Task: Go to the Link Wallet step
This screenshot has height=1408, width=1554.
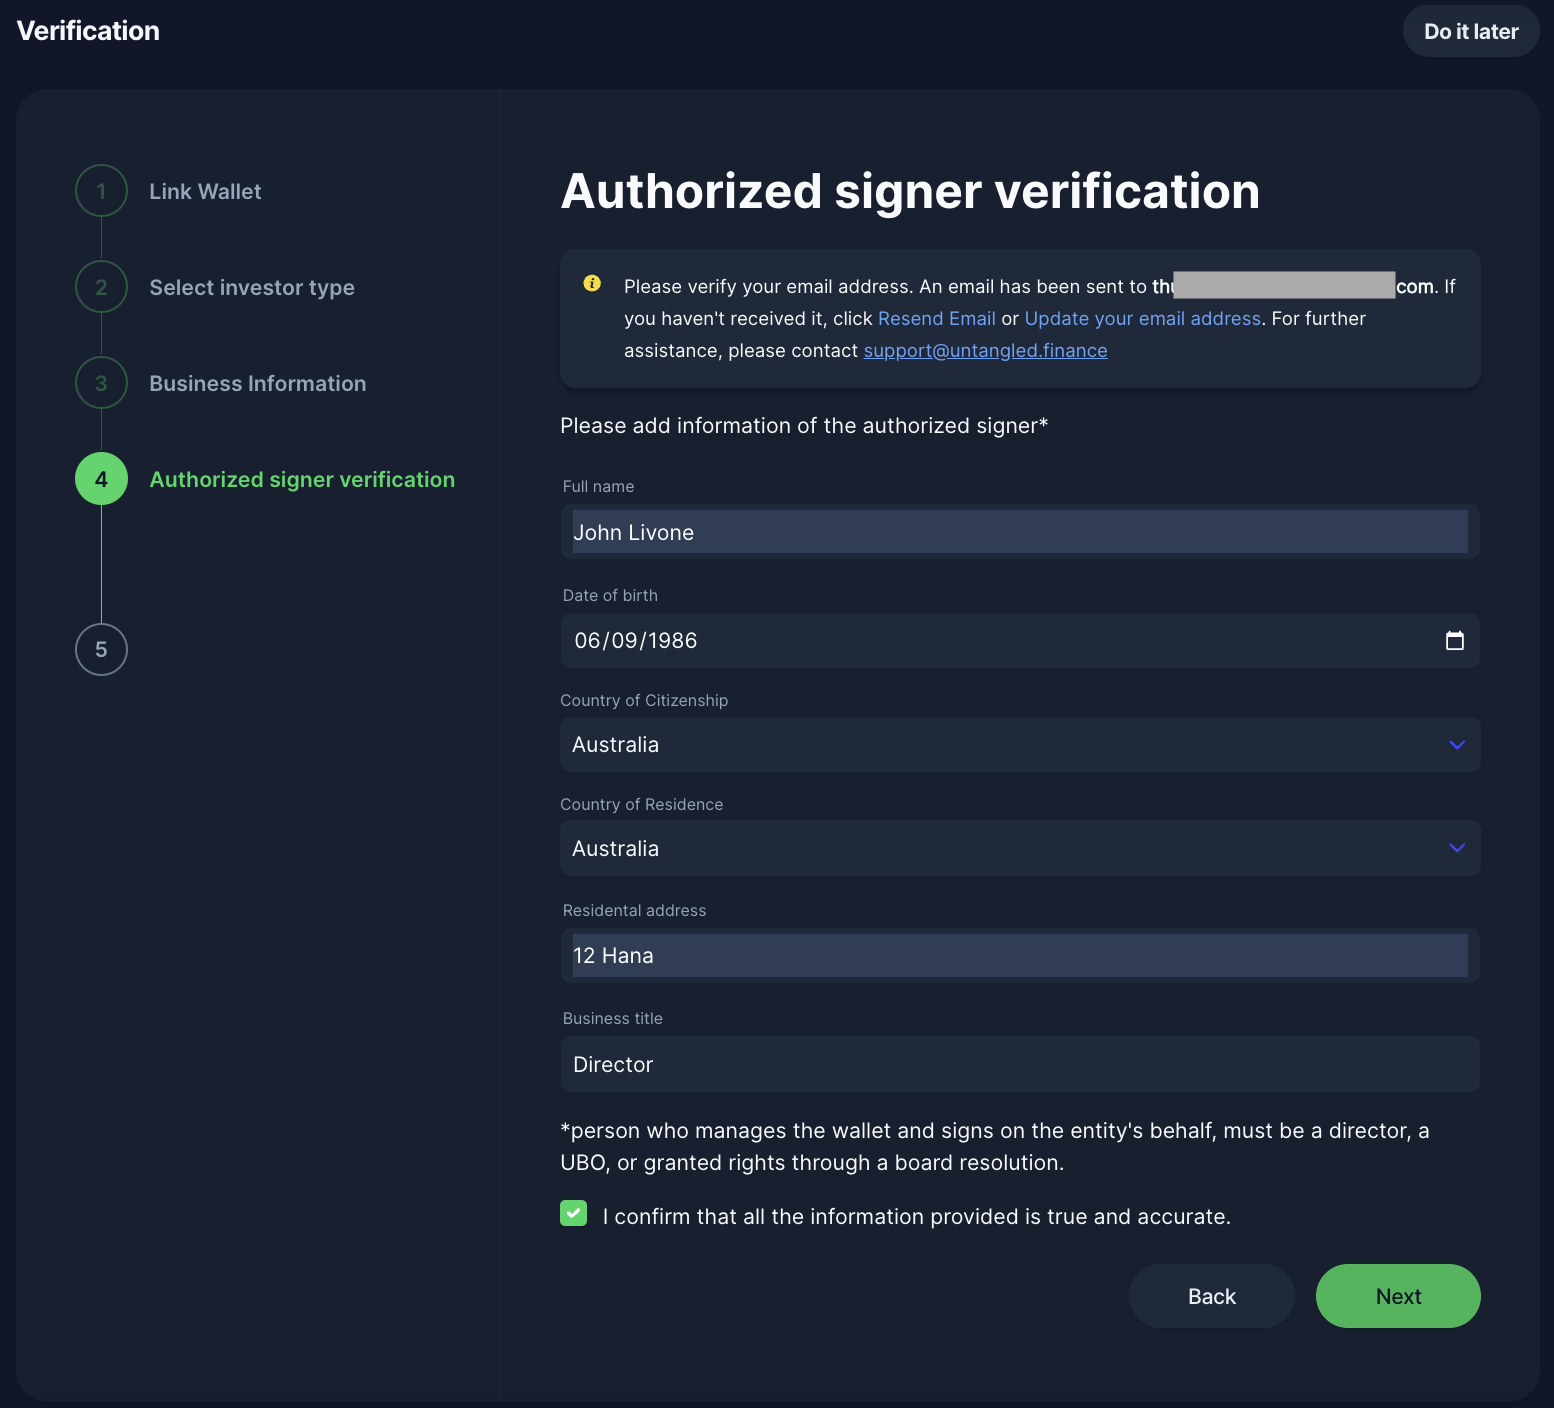Action: click(x=205, y=191)
